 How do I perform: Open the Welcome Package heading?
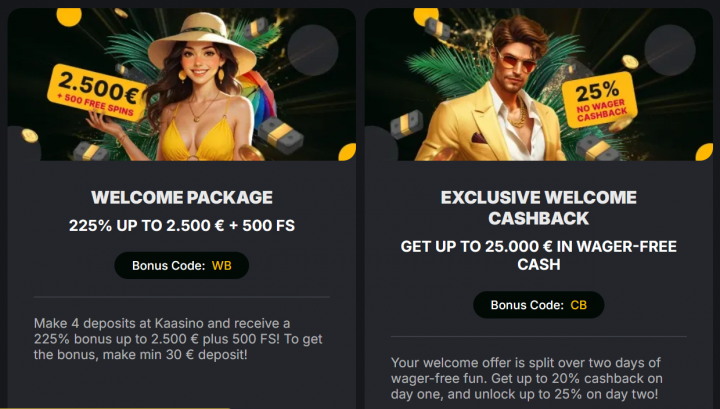coord(182,197)
